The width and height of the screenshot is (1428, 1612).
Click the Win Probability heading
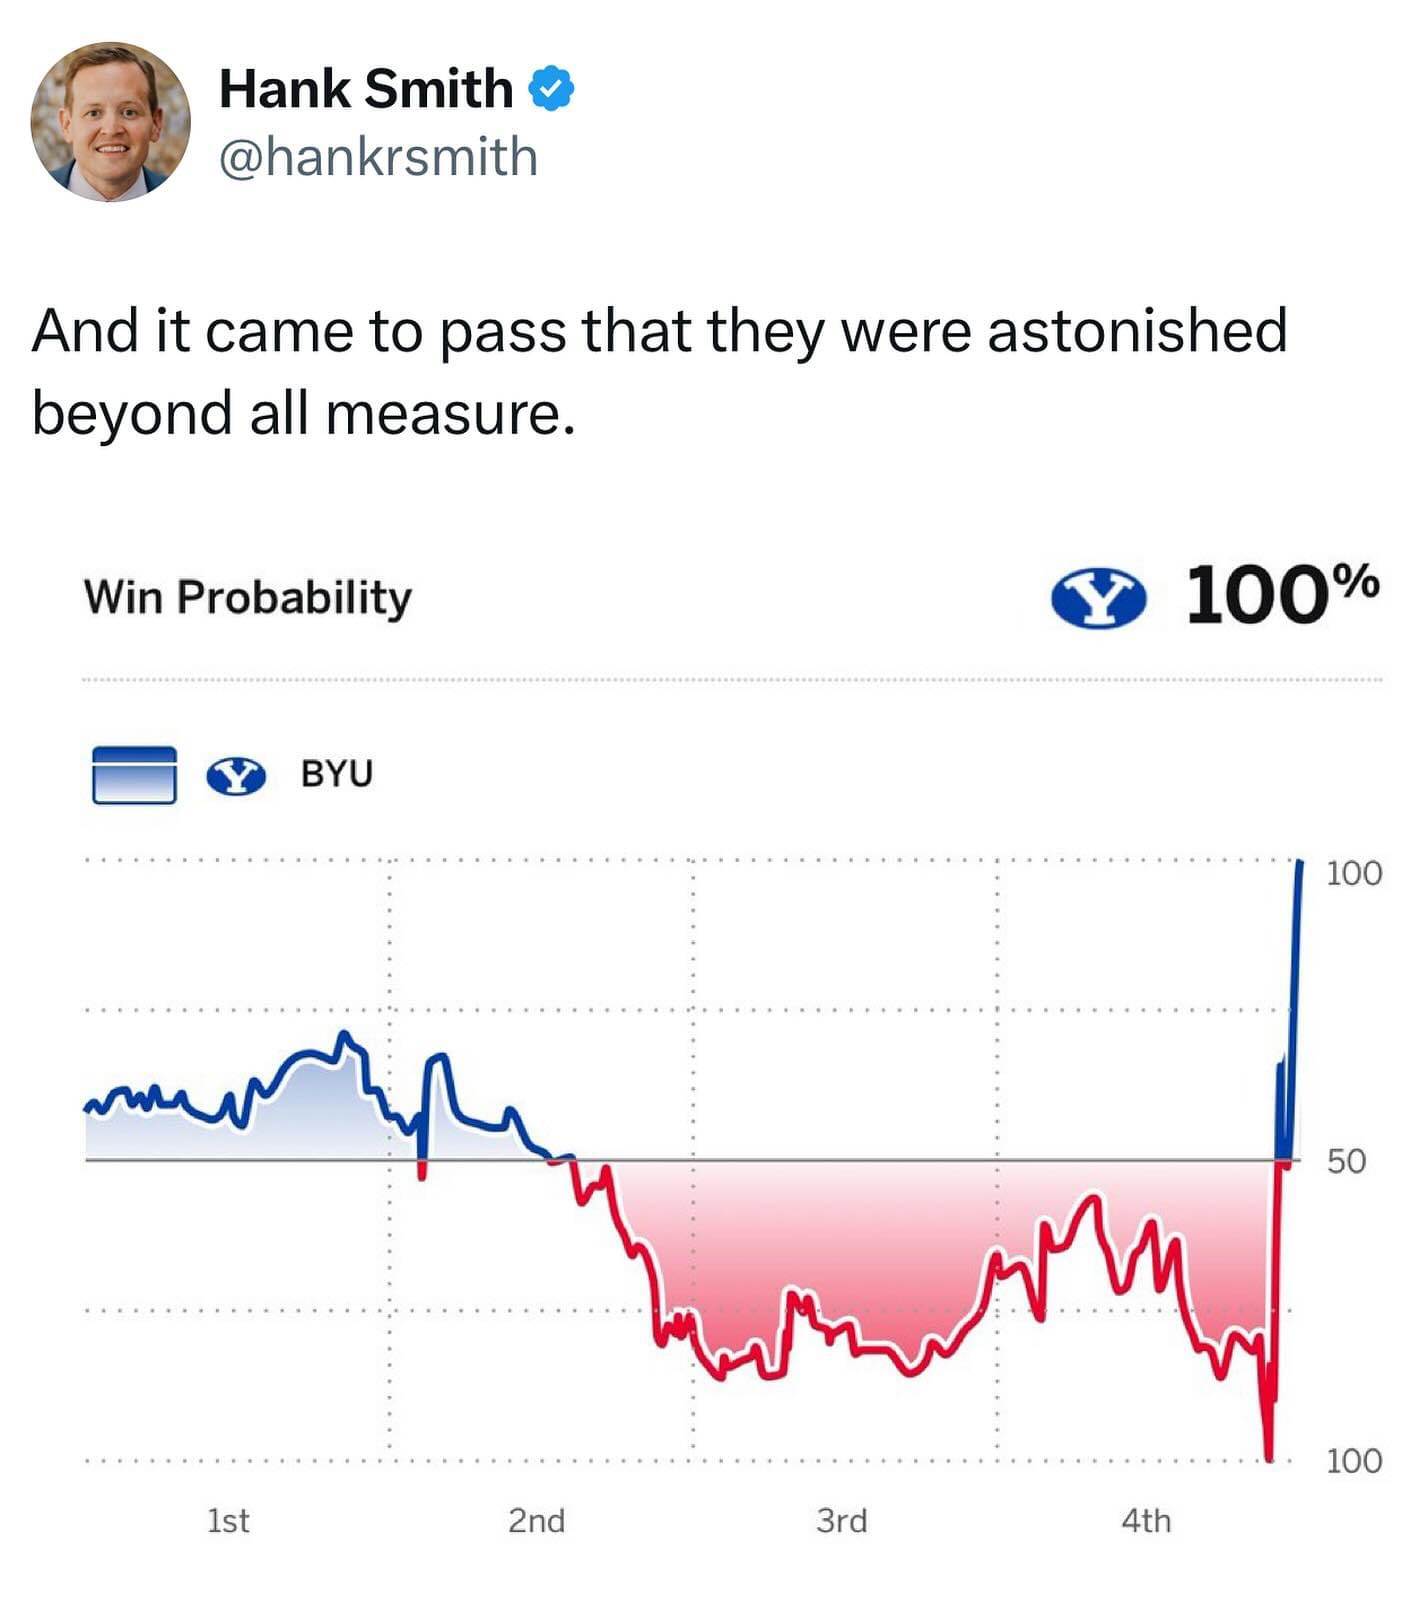[248, 597]
